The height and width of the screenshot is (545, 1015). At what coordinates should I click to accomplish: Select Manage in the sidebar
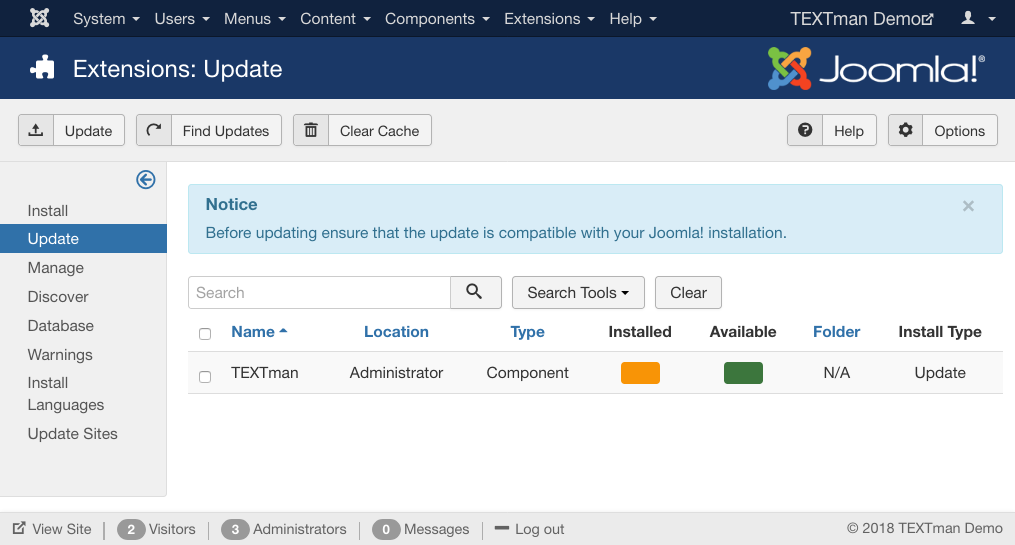tap(56, 267)
